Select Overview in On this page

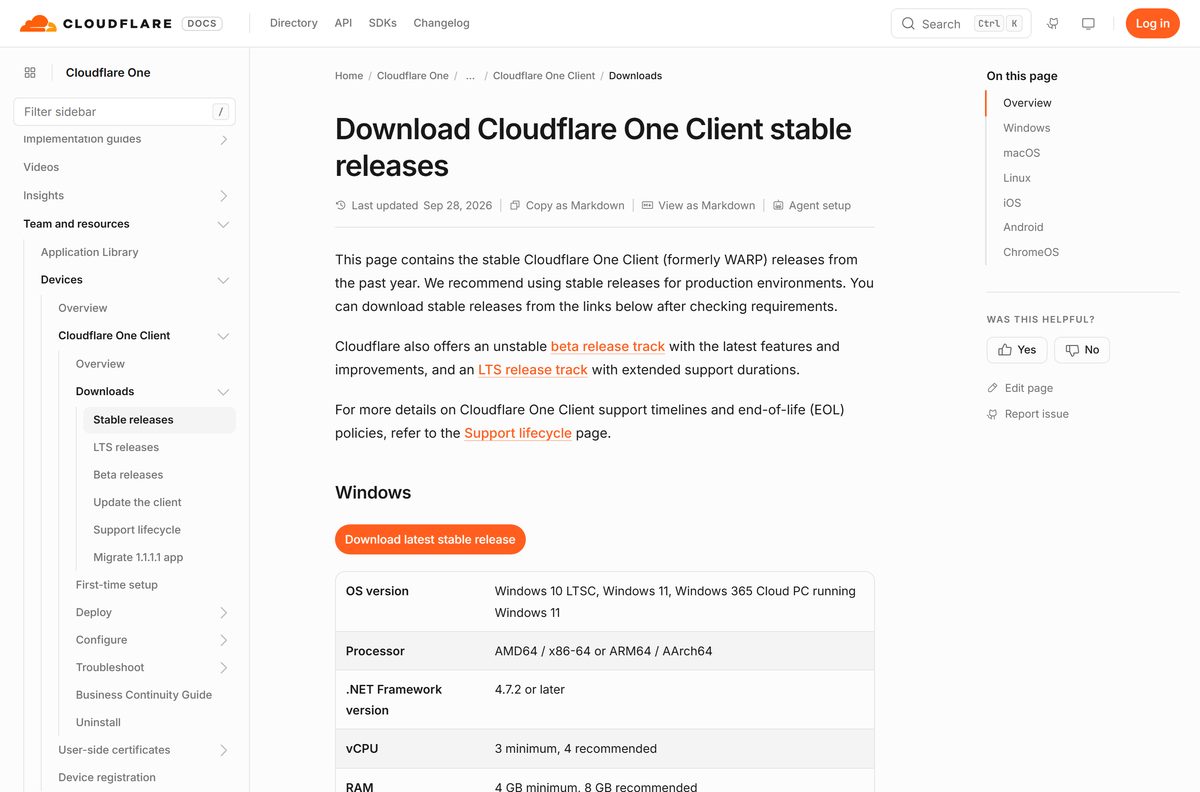click(x=1027, y=103)
